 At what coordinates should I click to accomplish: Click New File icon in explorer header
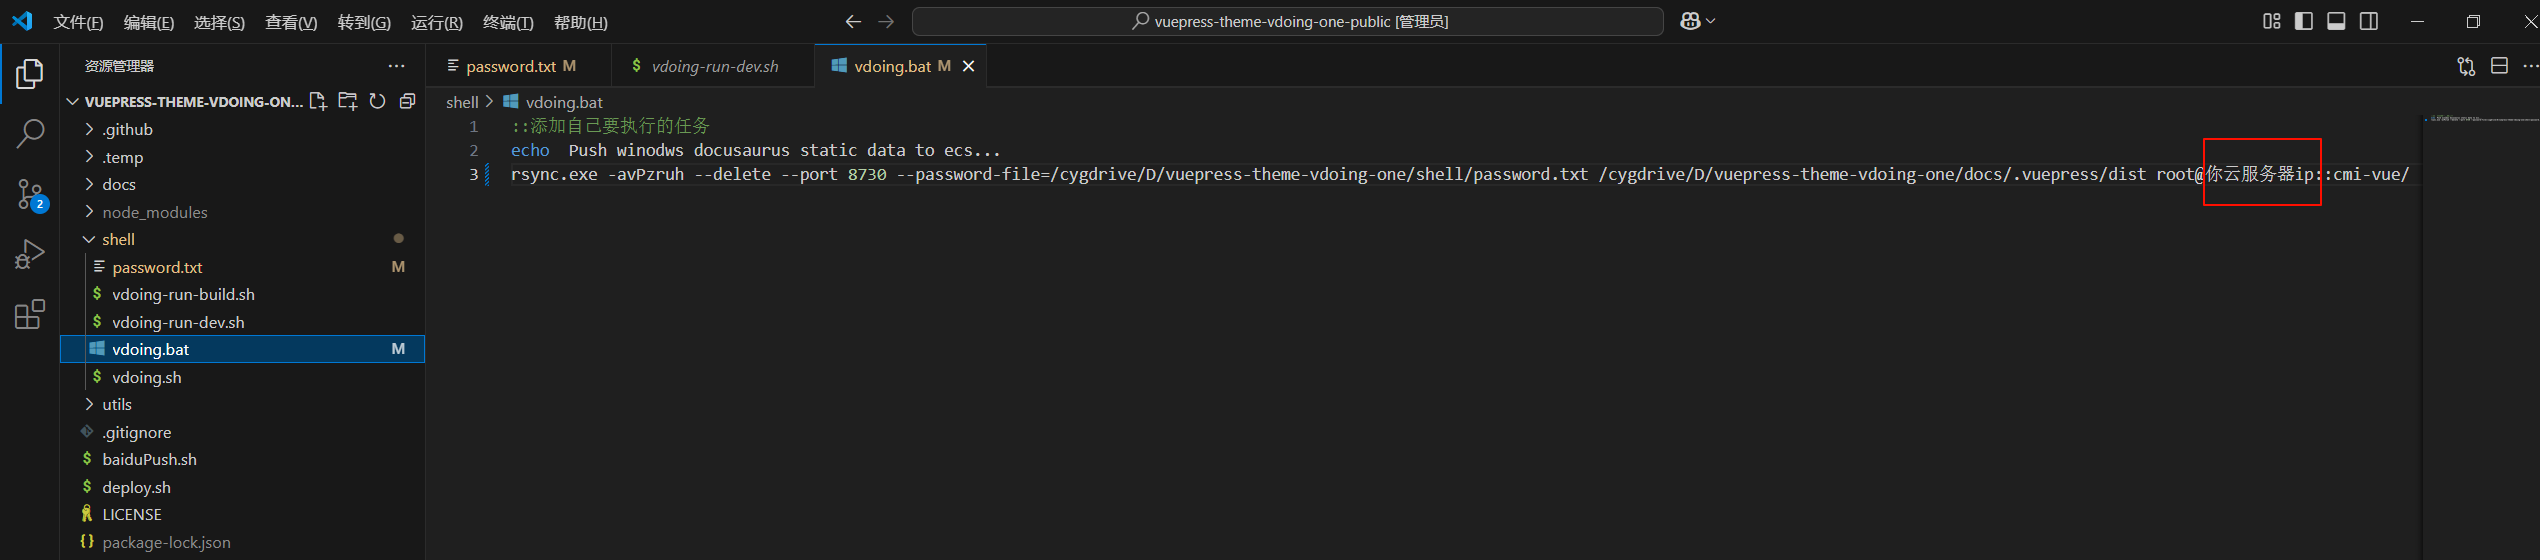318,101
